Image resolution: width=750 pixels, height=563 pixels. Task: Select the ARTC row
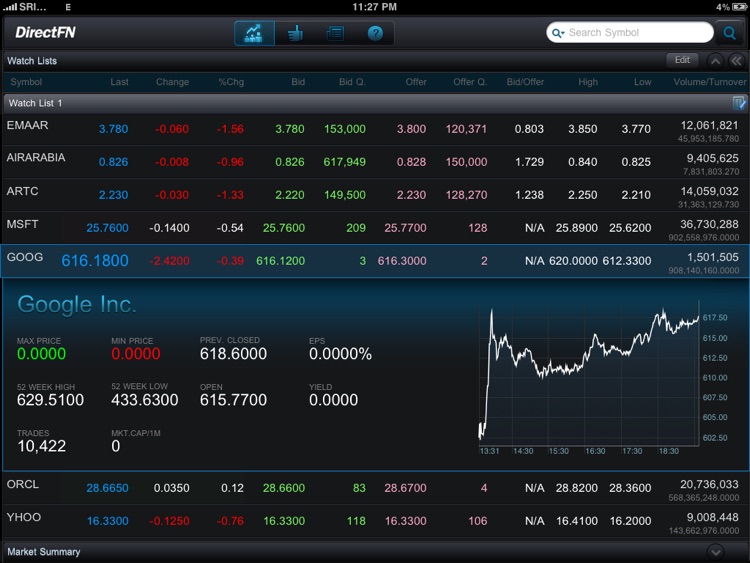click(375, 195)
